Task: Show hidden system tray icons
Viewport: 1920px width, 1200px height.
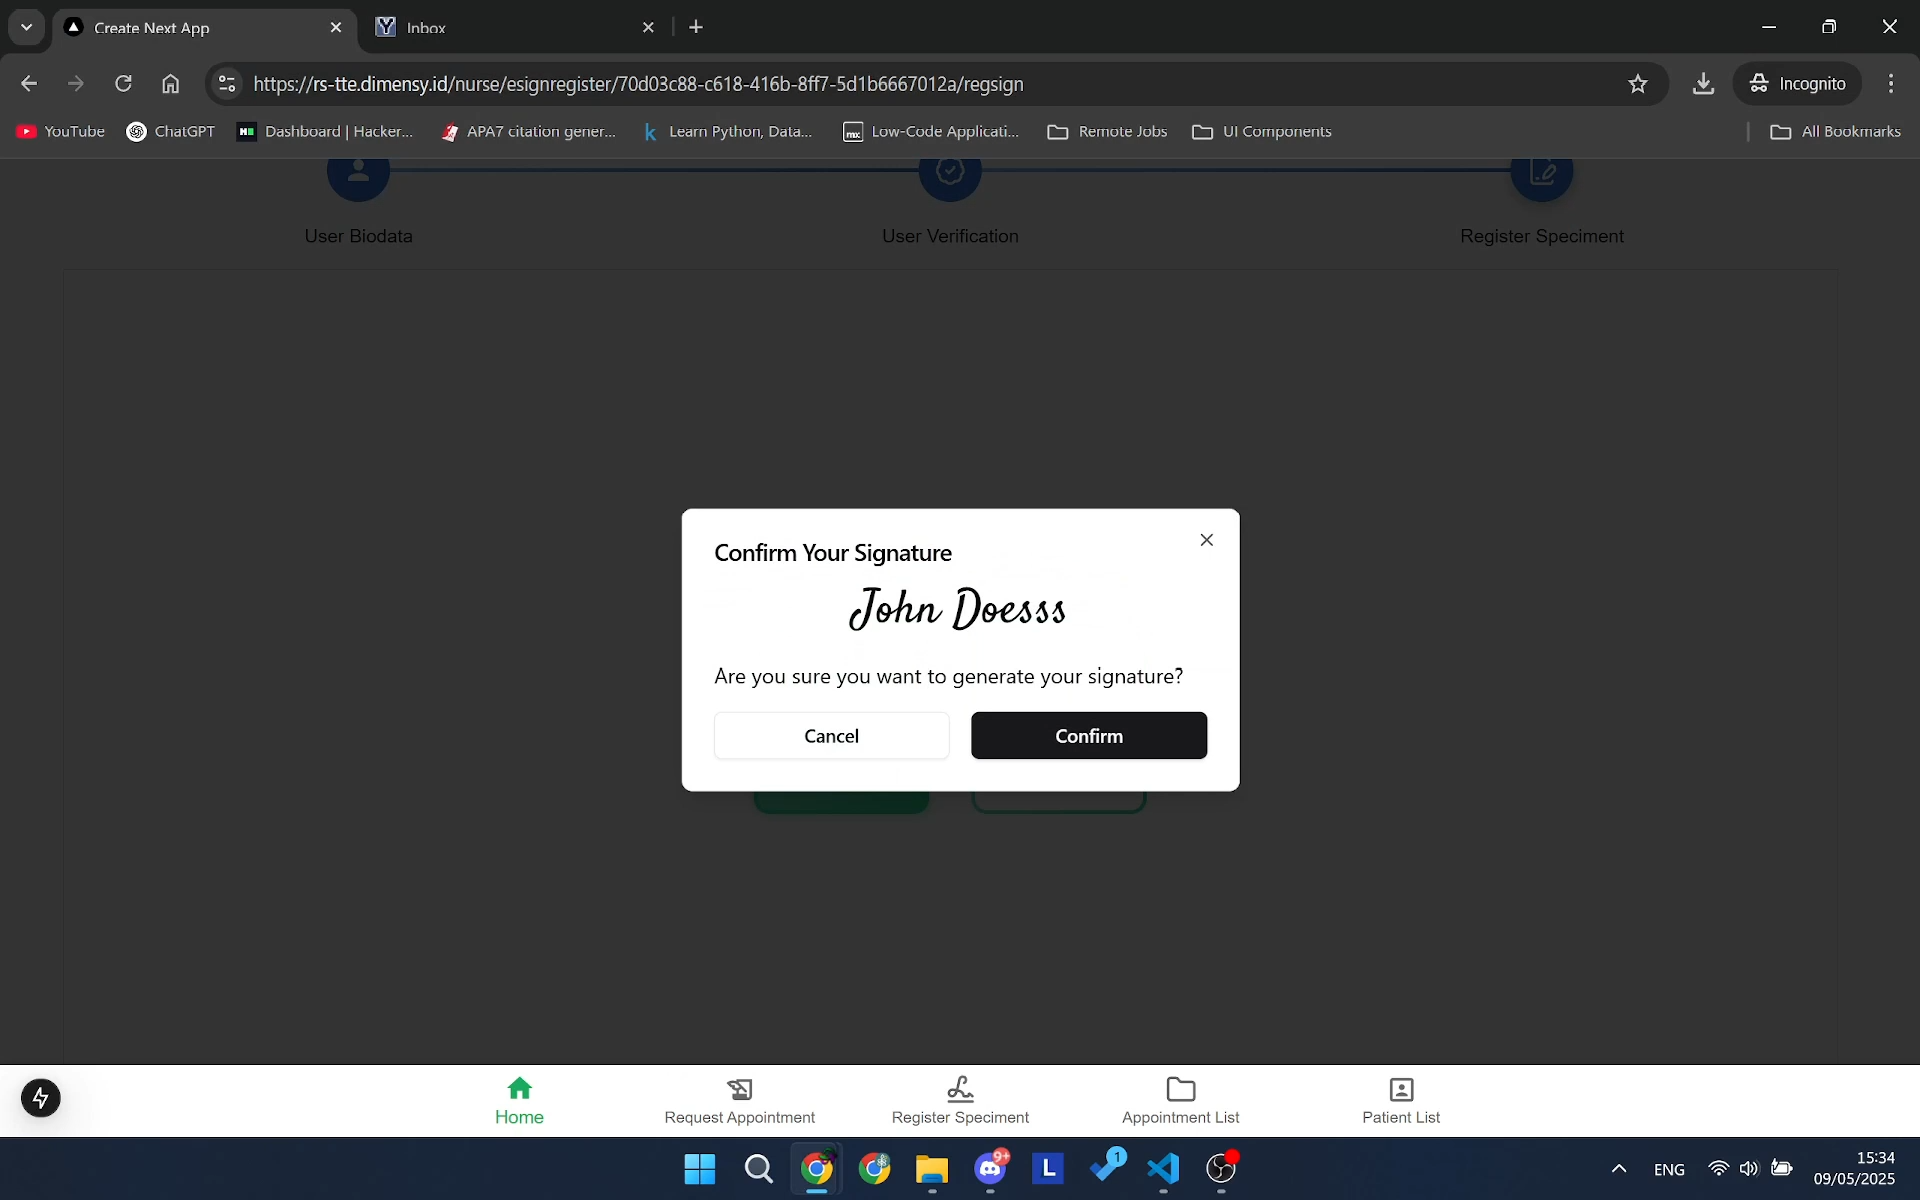Action: pyautogui.click(x=1618, y=1168)
